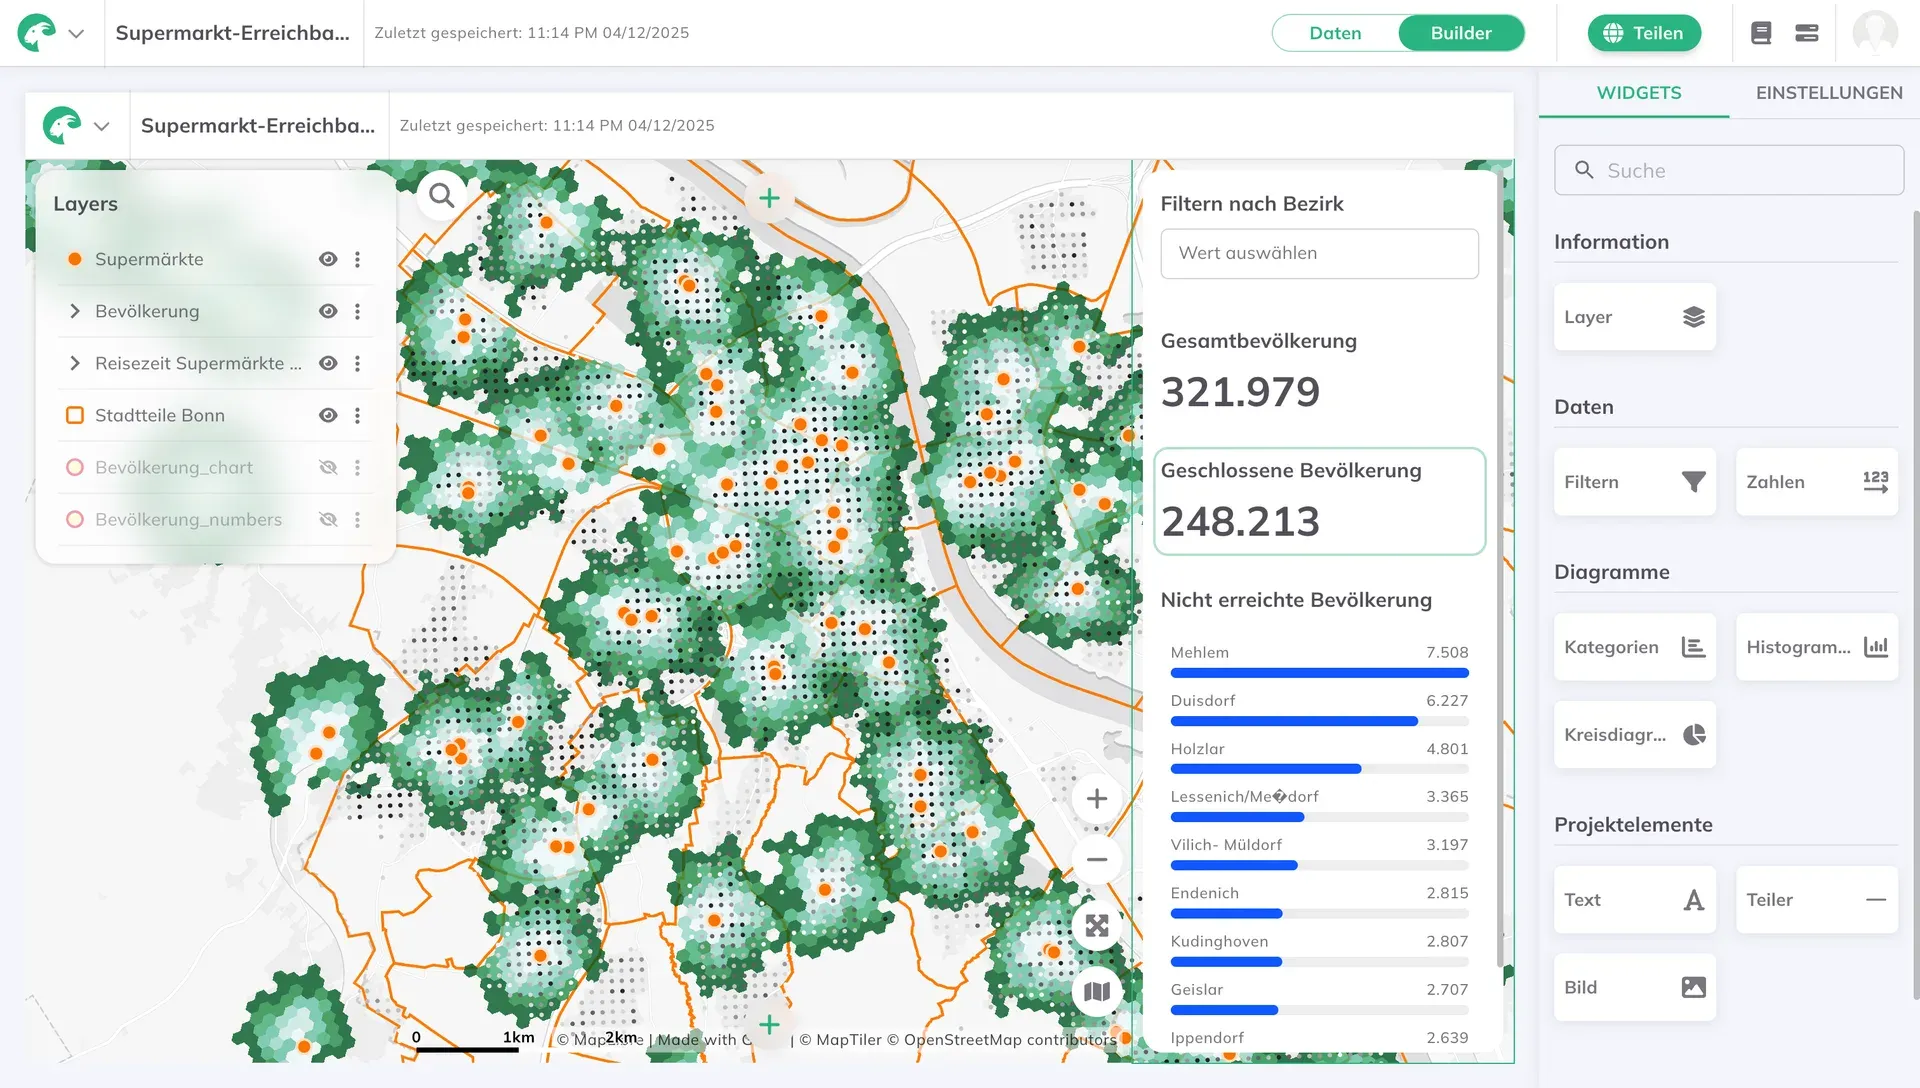
Task: Hide the Bevölkerung layer
Action: 328,311
